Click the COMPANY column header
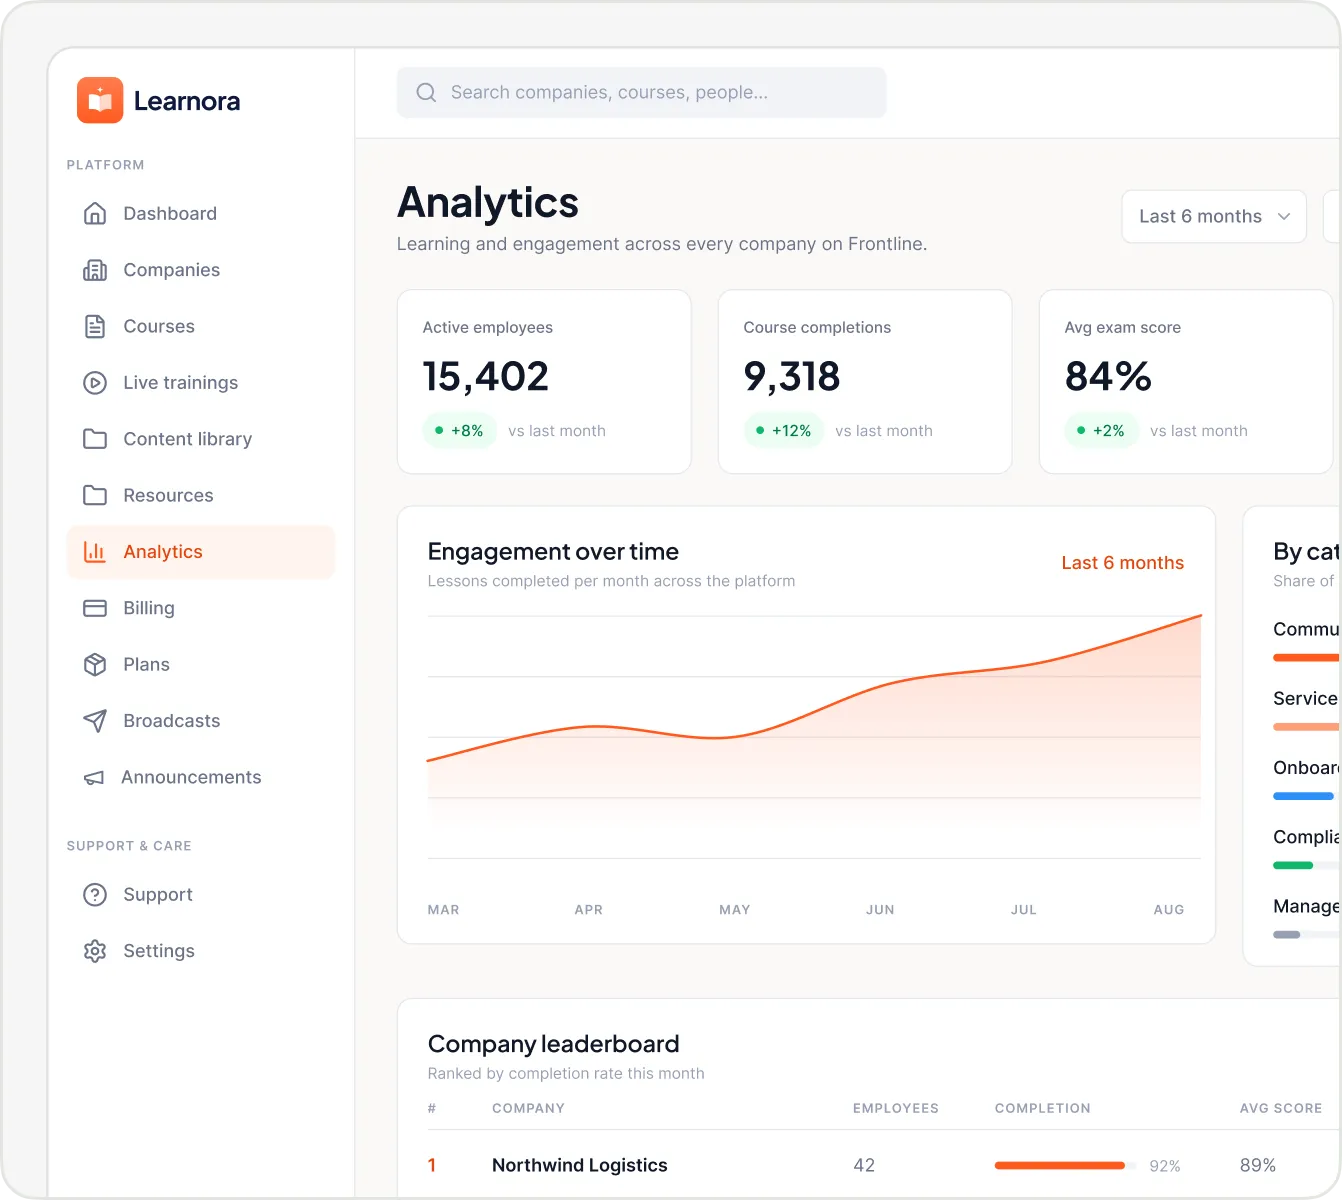 tap(528, 1108)
